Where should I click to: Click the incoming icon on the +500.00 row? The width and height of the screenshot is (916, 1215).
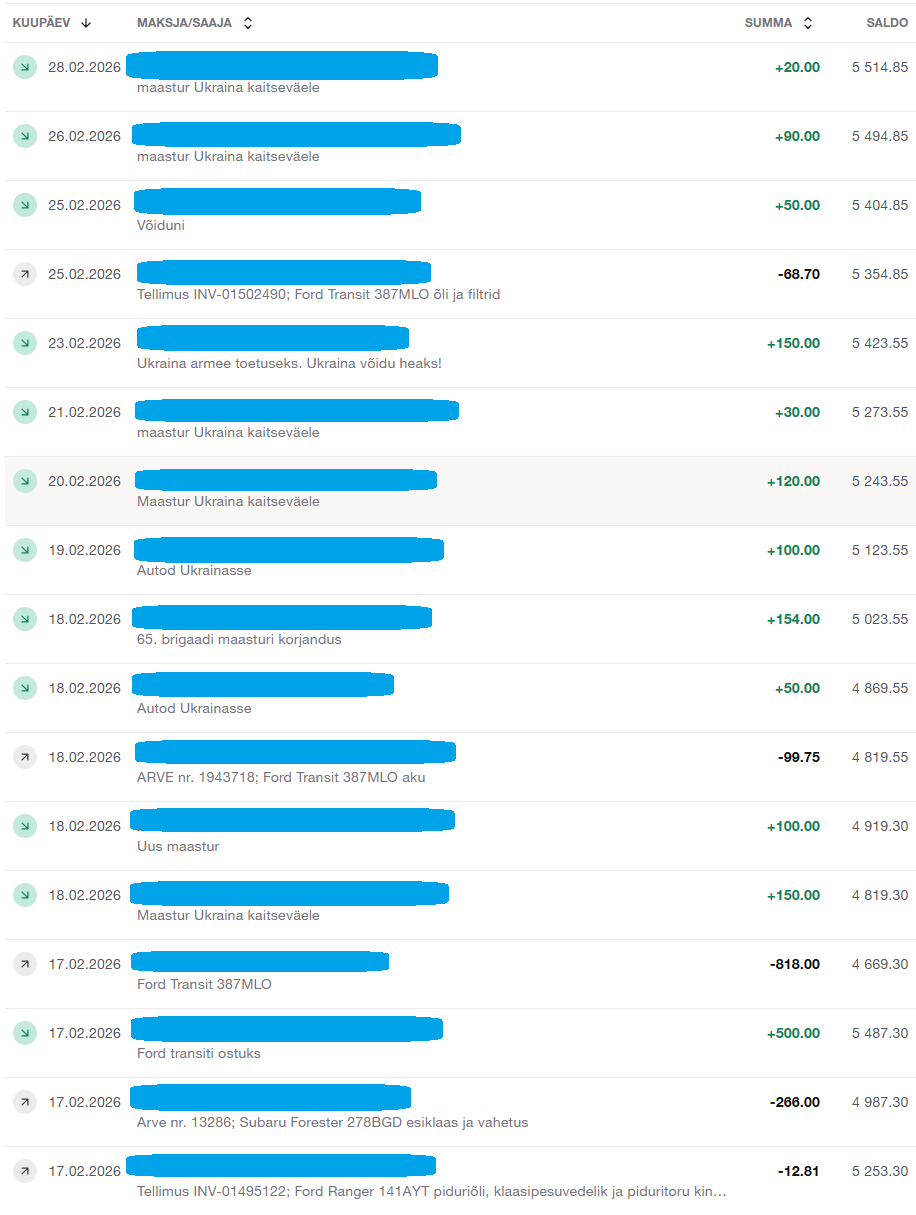point(24,1033)
